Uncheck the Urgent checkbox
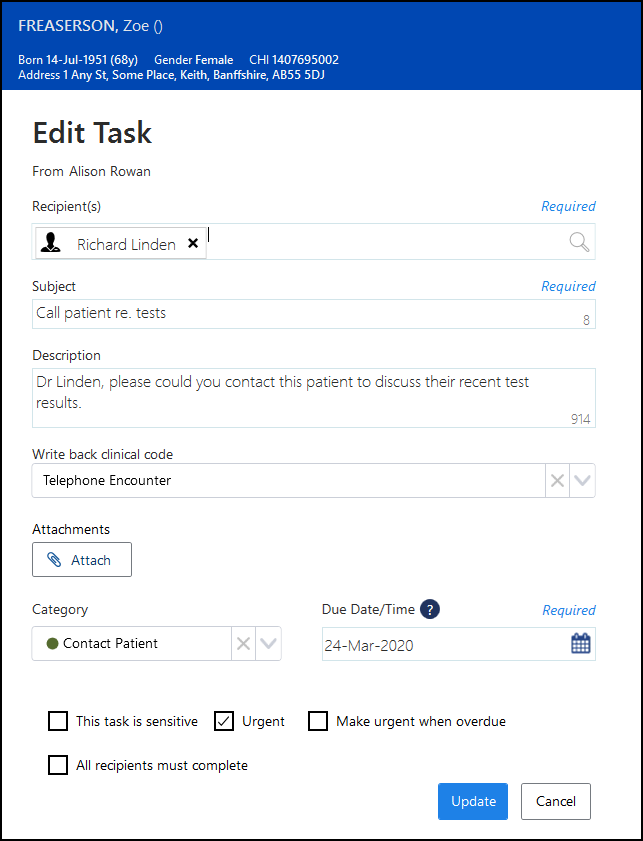Screen dimensions: 643x841 pyautogui.click(x=225, y=721)
